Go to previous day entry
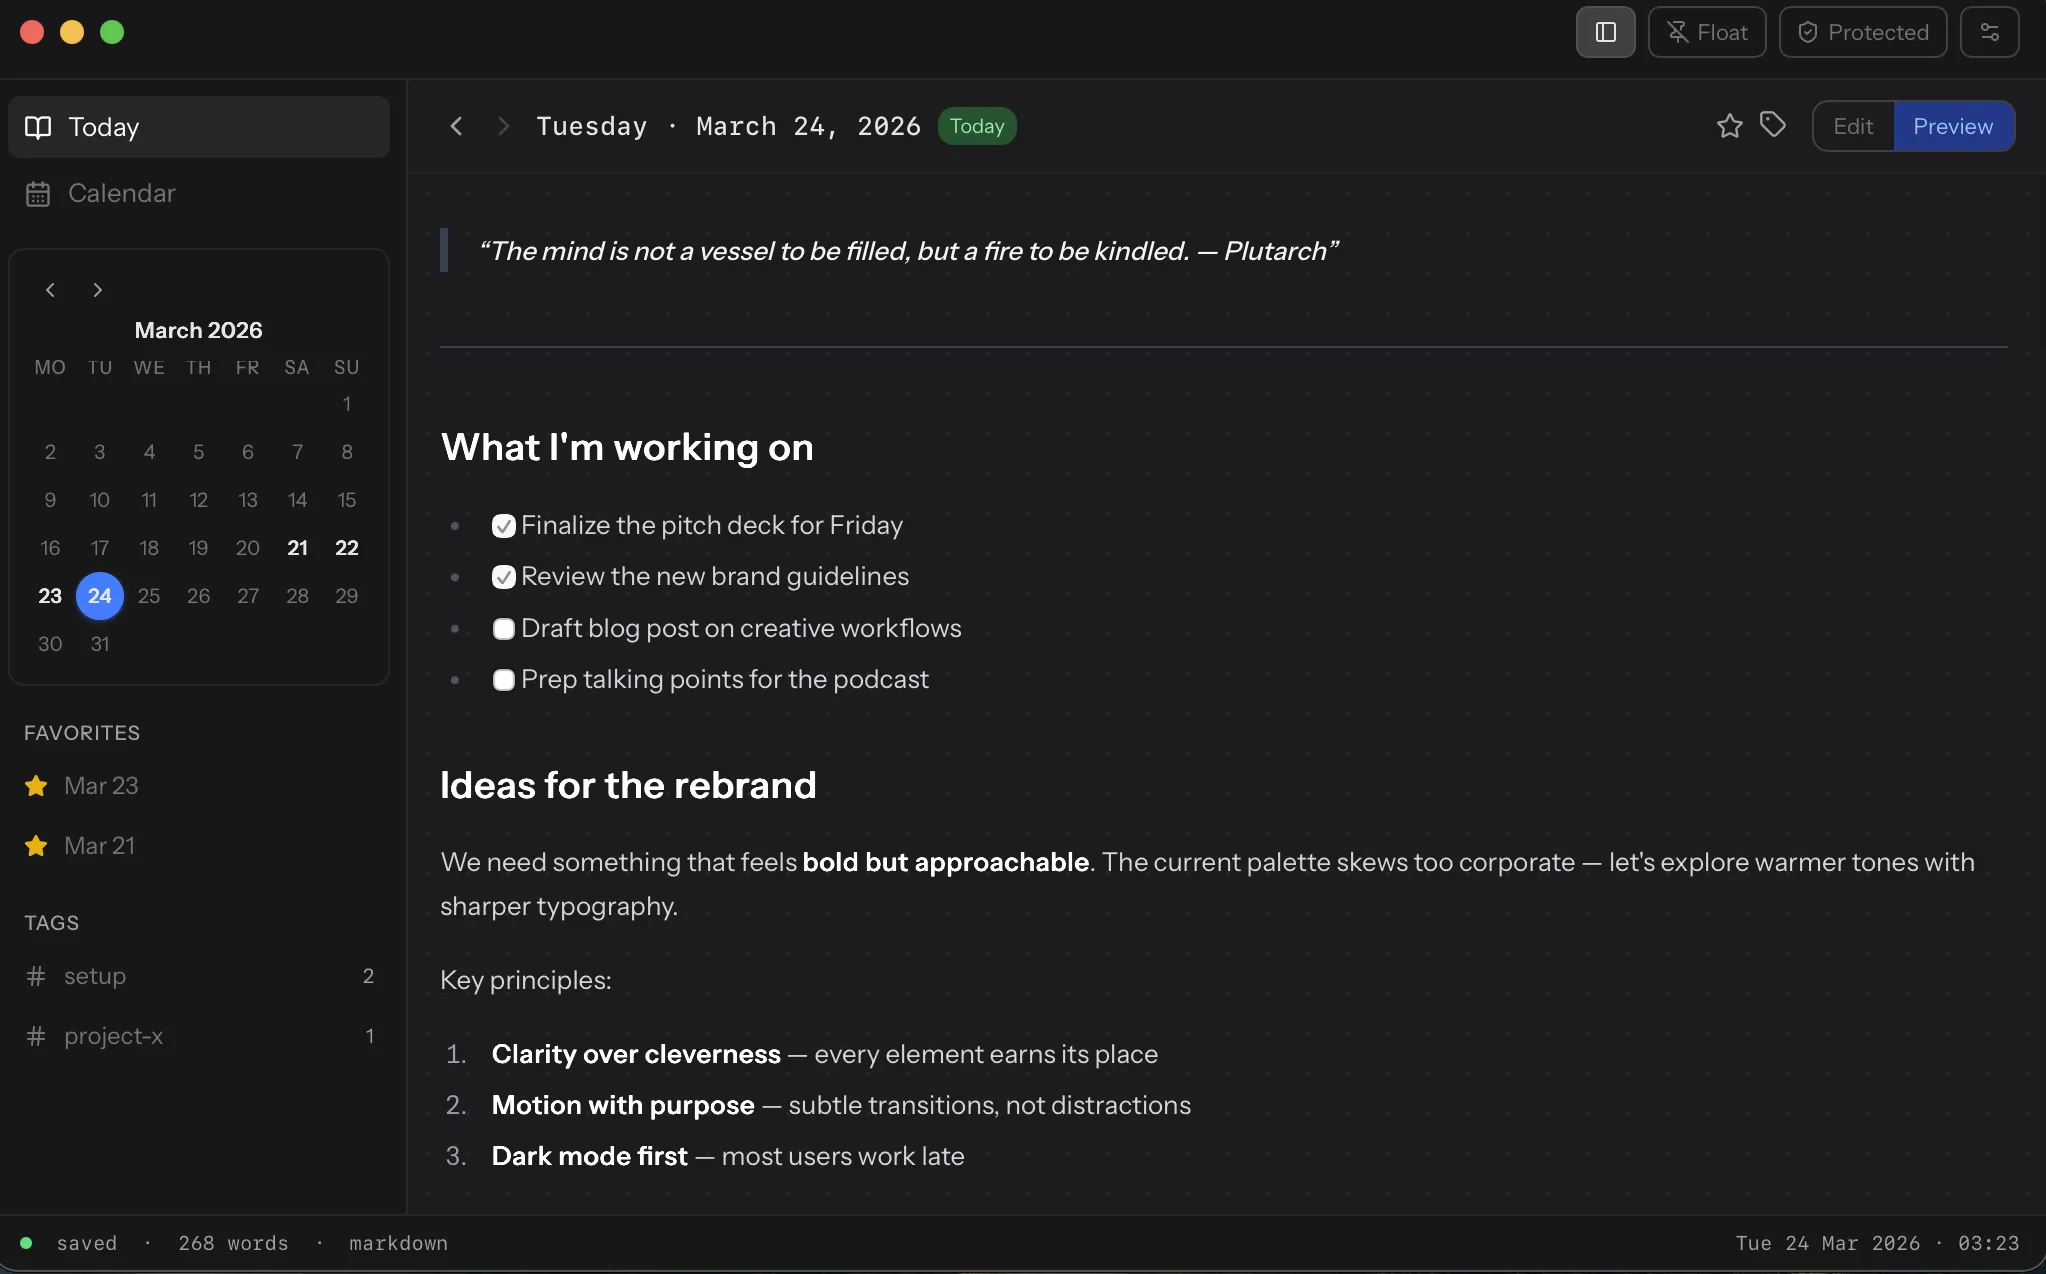2046x1274 pixels. [456, 126]
